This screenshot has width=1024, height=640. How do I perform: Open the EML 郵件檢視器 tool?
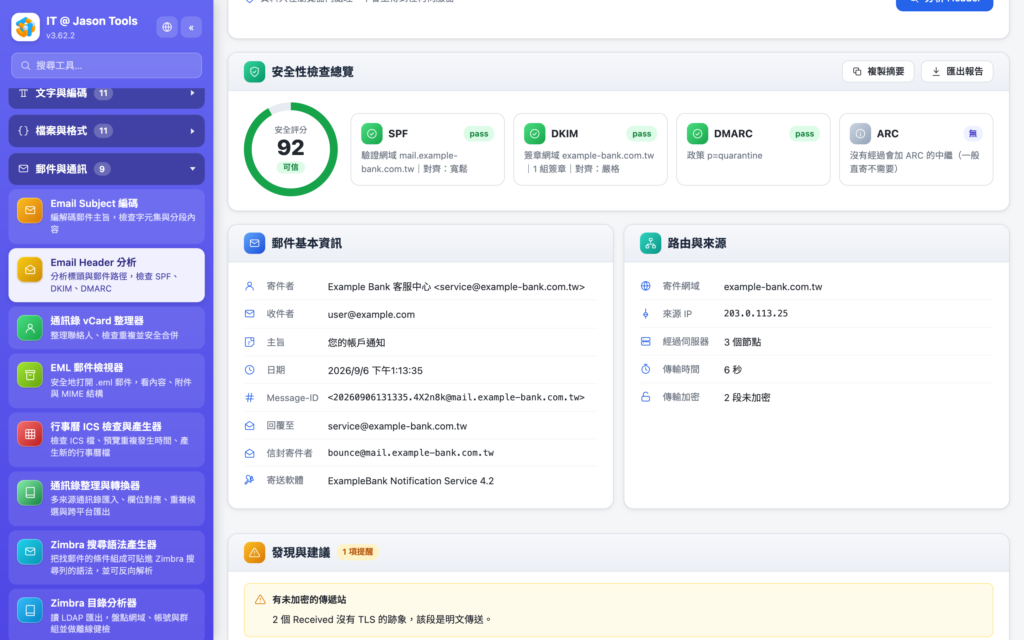pos(106,381)
